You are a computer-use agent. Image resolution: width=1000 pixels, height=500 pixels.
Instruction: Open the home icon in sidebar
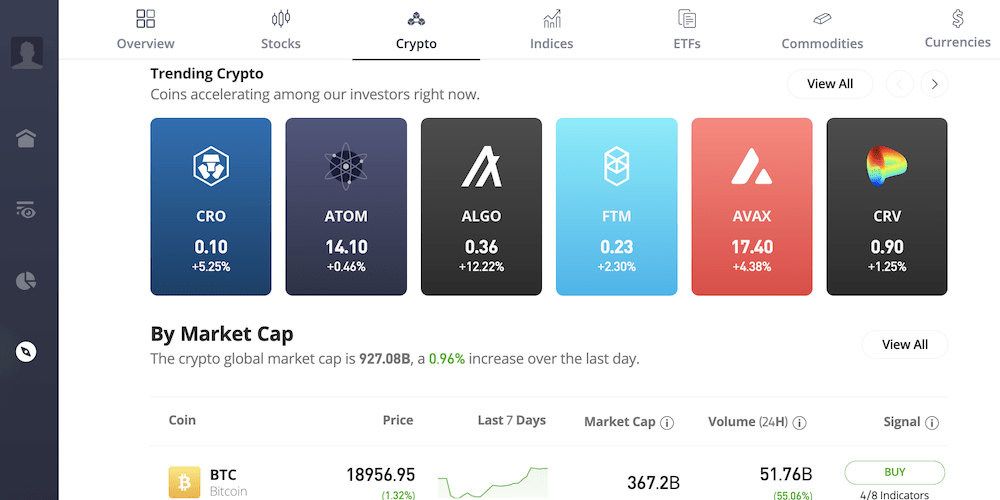coord(27,139)
